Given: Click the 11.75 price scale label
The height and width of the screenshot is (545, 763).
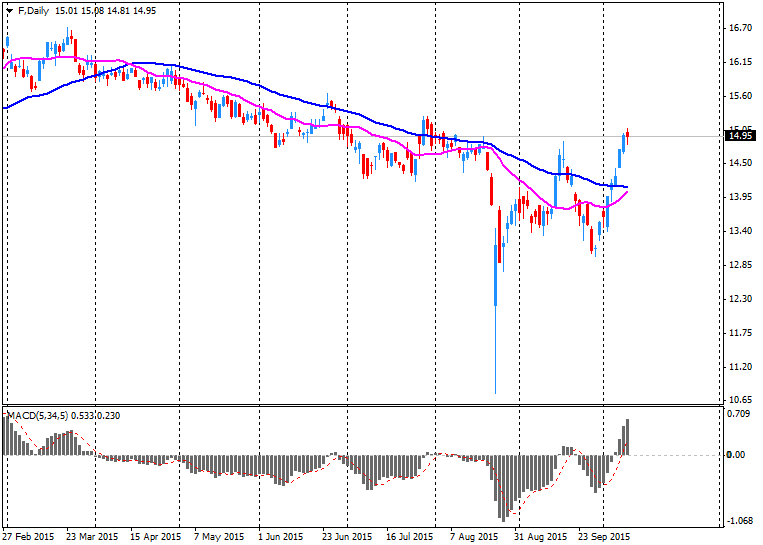Looking at the screenshot, I should click(741, 333).
